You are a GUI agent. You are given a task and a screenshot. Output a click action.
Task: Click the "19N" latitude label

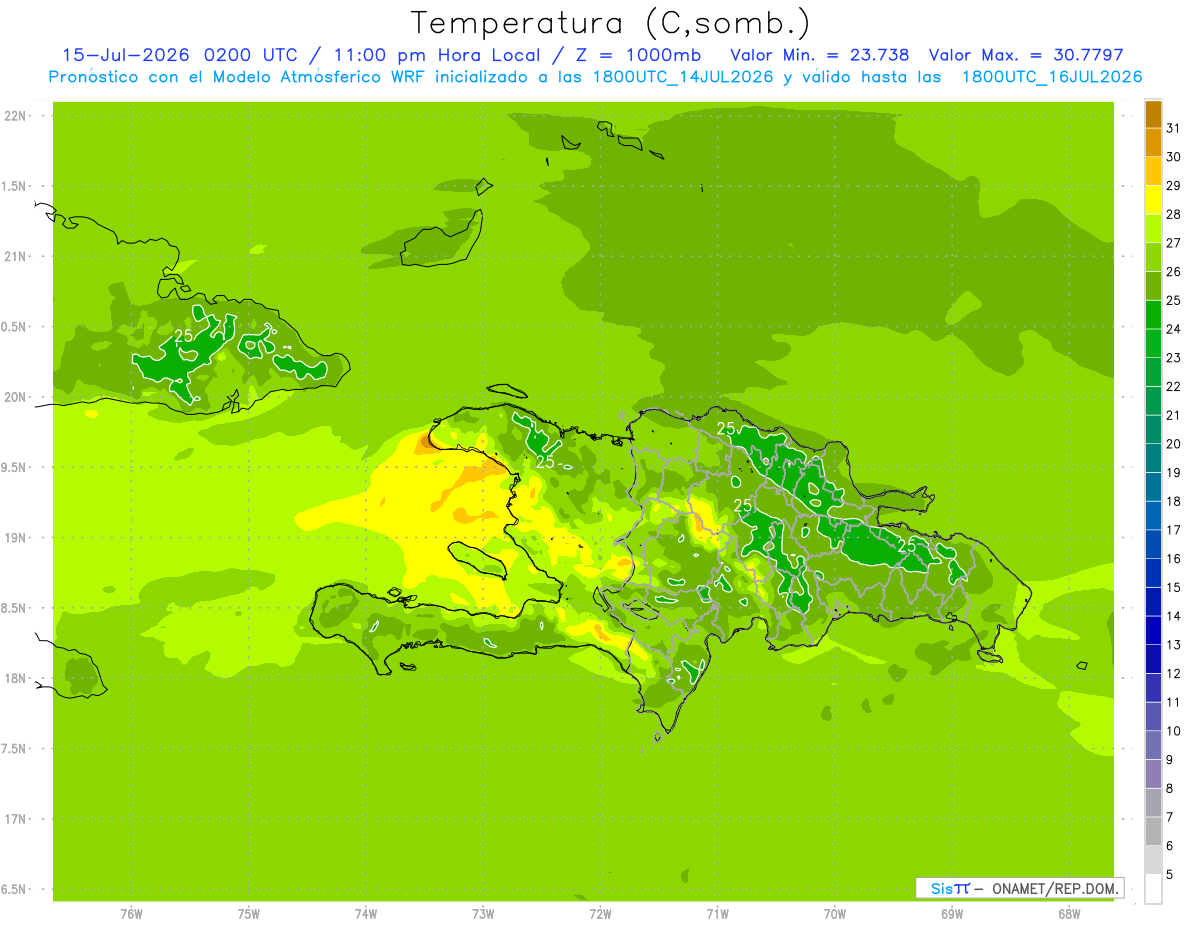click(15, 537)
